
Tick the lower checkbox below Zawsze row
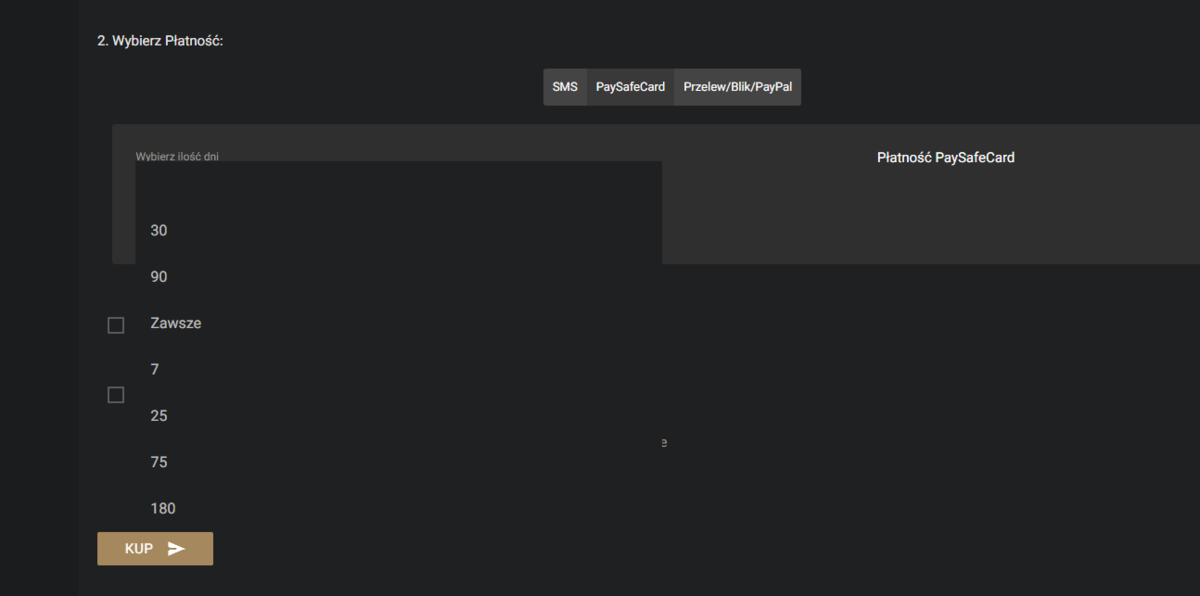tap(116, 395)
